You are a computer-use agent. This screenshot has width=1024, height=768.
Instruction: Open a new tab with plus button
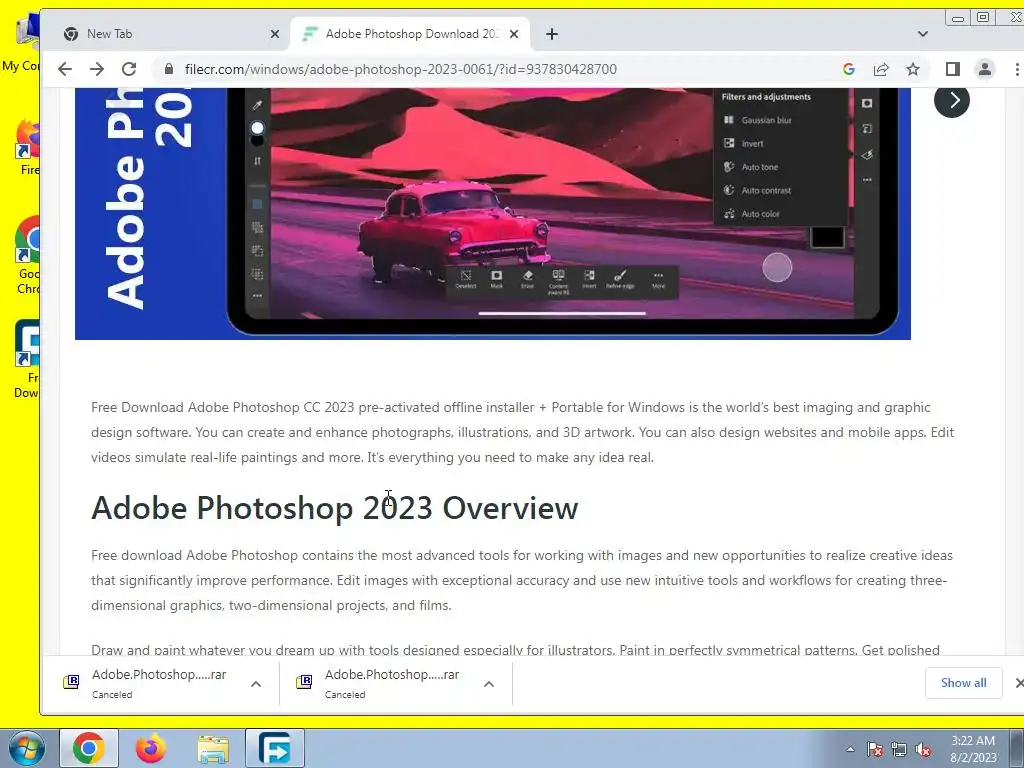[x=552, y=34]
